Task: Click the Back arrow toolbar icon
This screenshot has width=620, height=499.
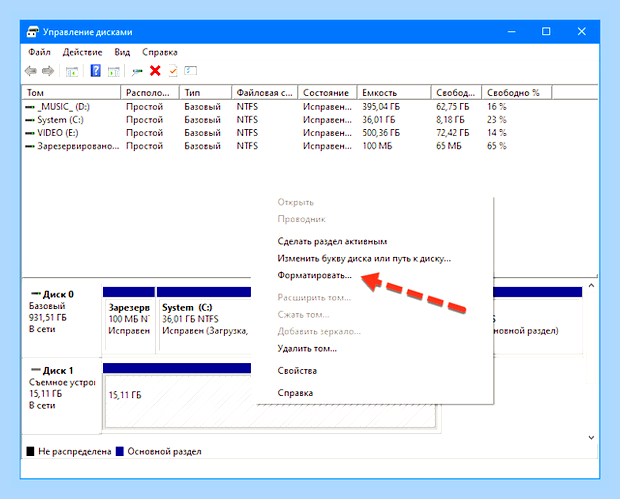Action: coord(30,71)
